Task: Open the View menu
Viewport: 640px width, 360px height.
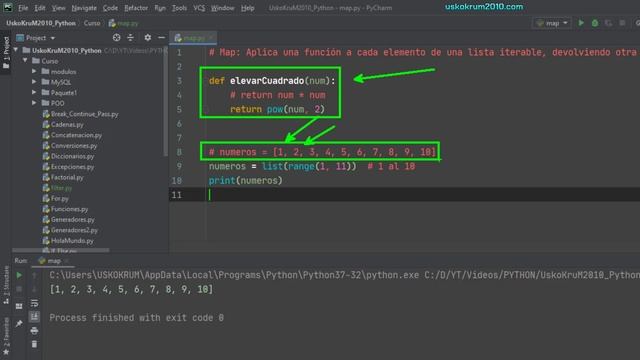Action: [58, 8]
